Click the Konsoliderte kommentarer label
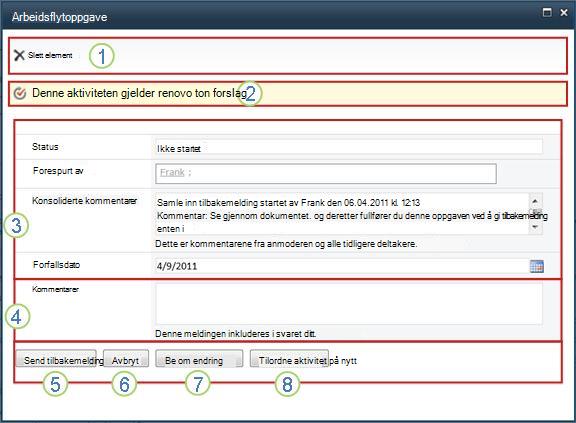576x423 pixels. point(84,201)
